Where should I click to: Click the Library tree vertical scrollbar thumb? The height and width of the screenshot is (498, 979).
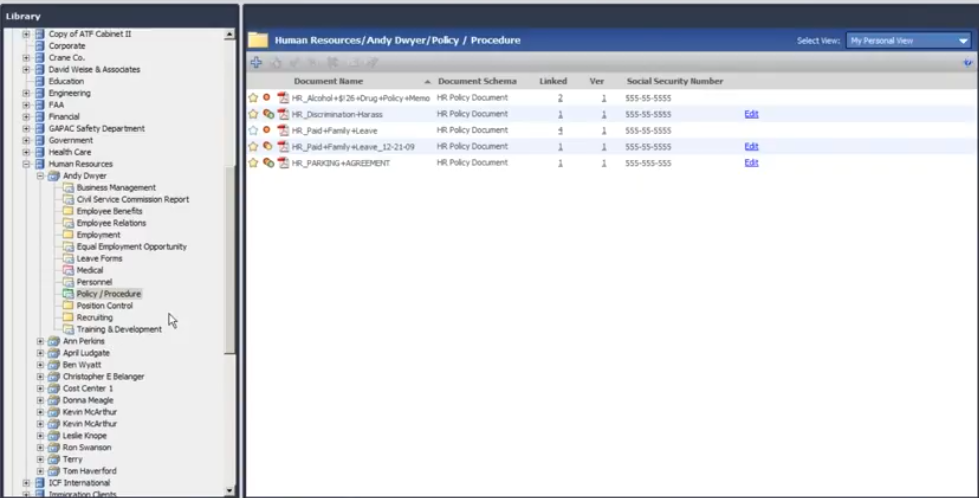(x=230, y=260)
